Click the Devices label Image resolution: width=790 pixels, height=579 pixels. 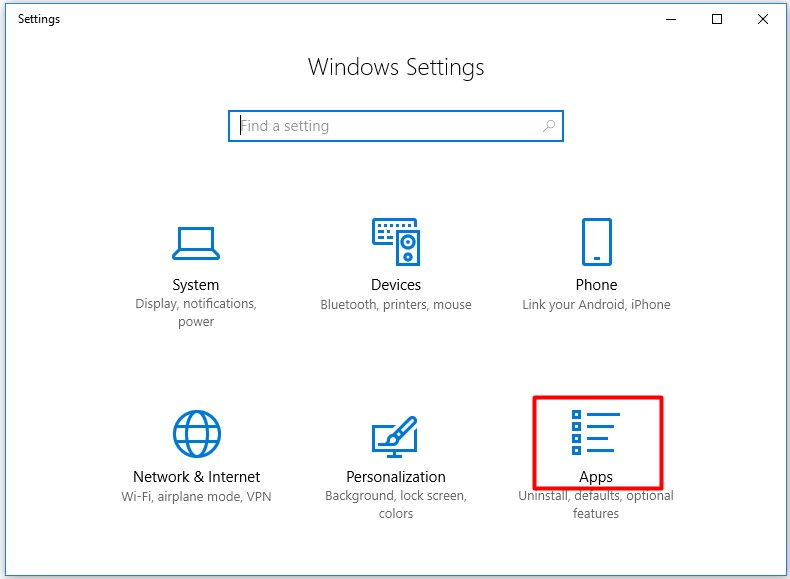point(396,285)
